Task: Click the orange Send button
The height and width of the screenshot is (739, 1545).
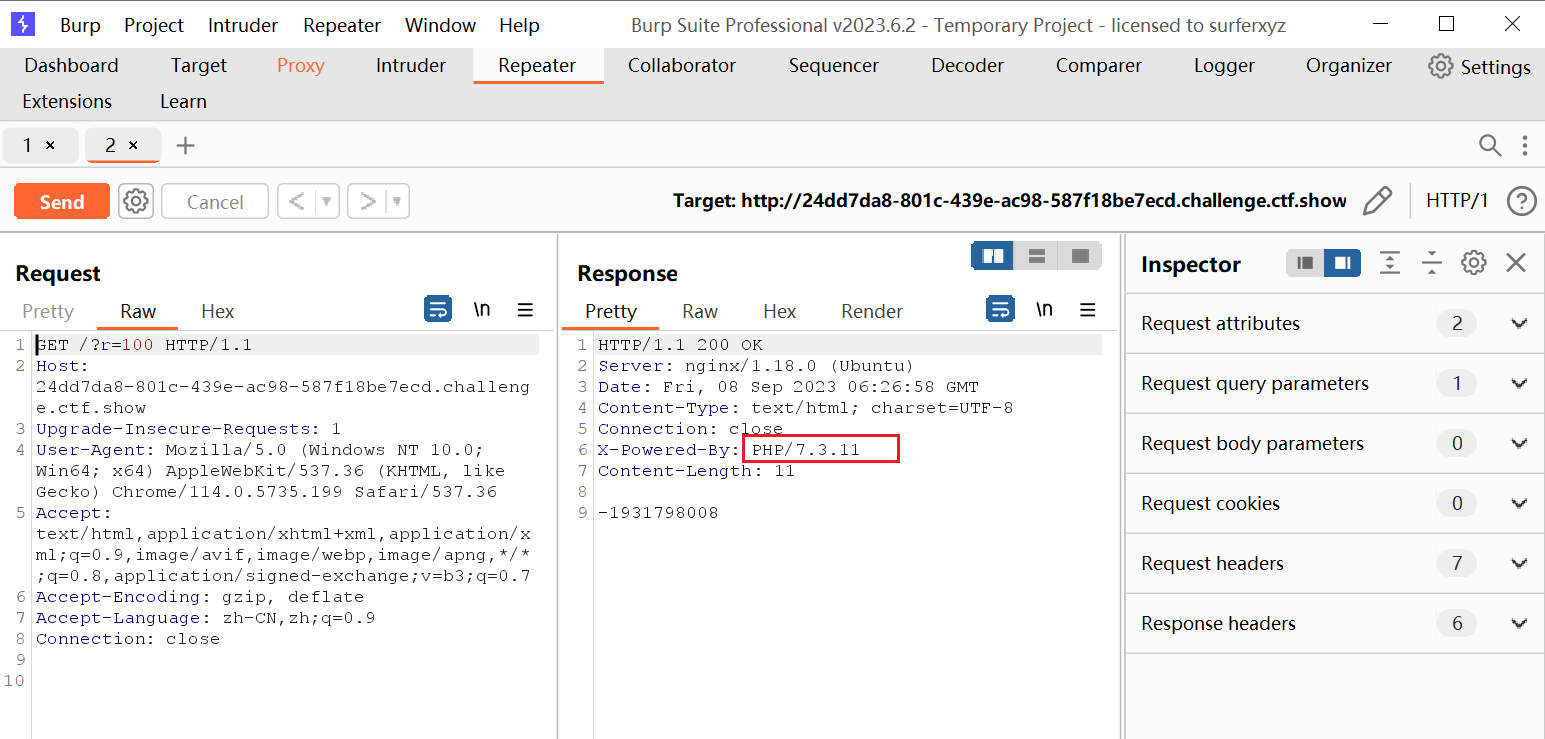Action: click(62, 201)
